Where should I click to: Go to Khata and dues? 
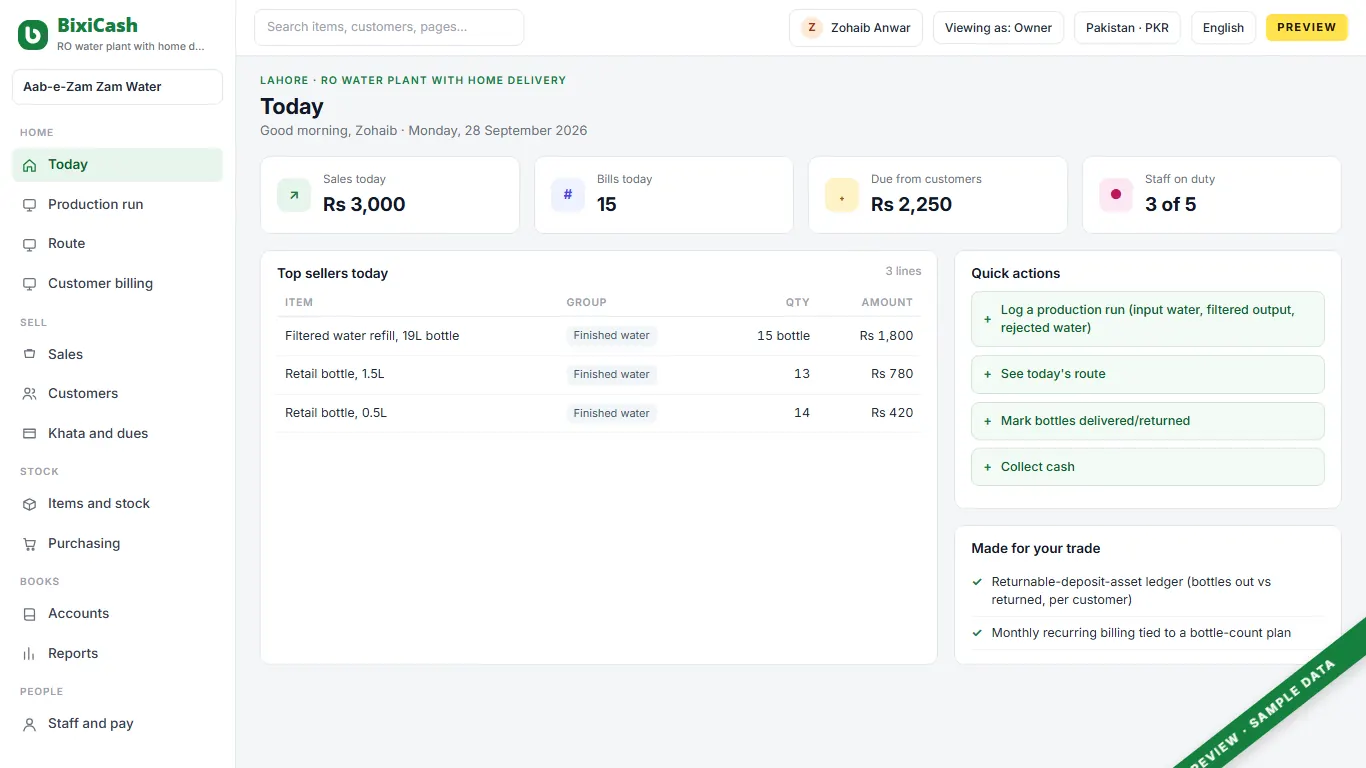point(117,434)
